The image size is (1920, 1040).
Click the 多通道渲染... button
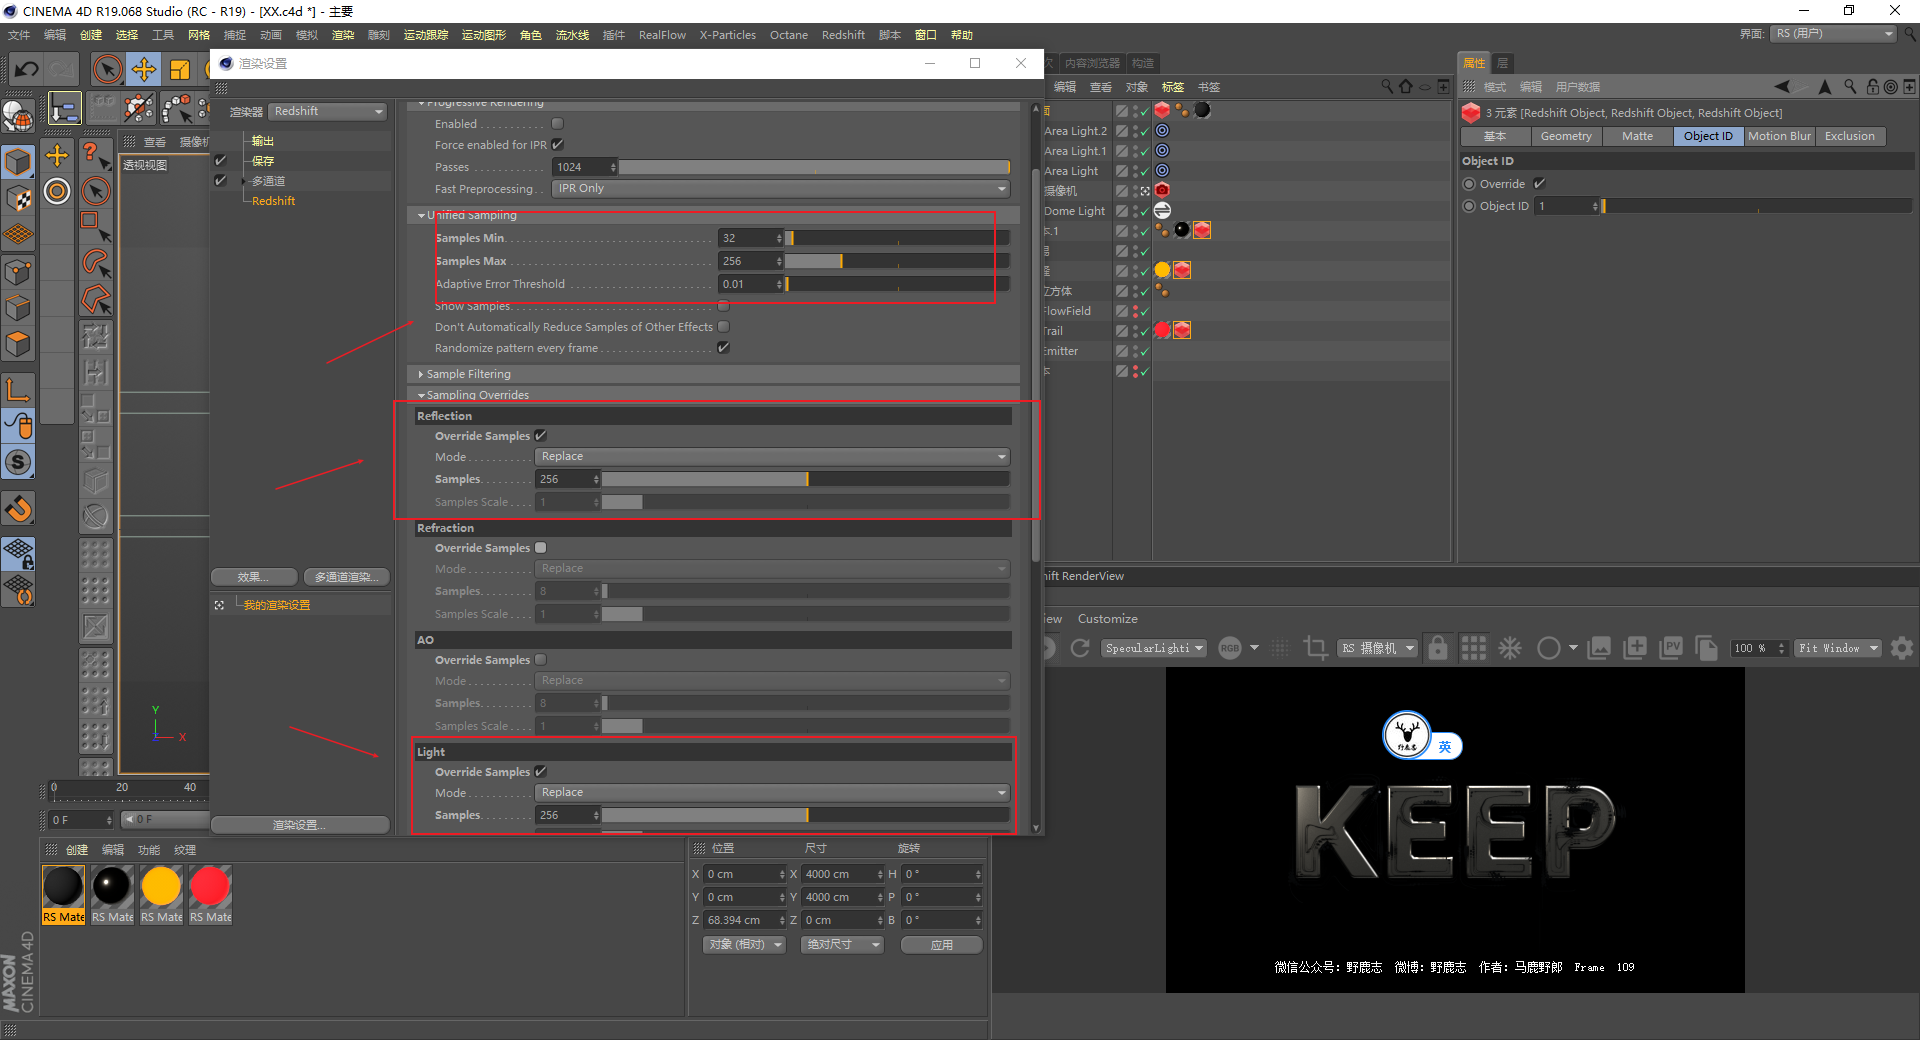point(346,577)
